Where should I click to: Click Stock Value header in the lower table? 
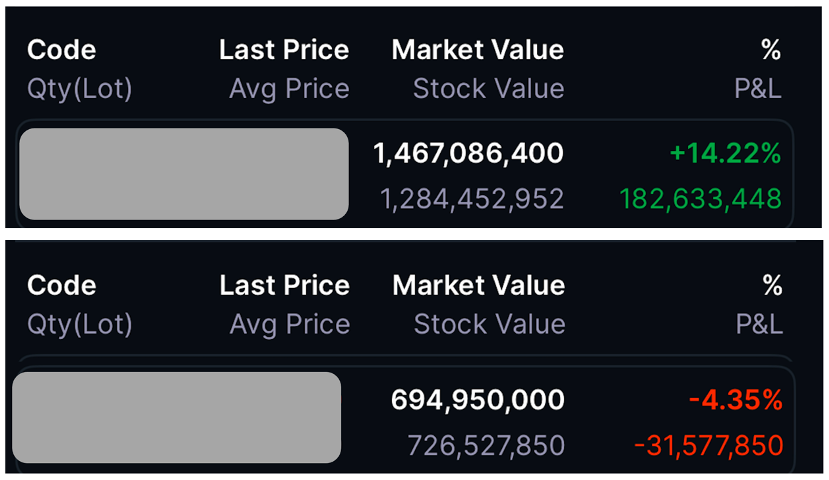[x=489, y=324]
